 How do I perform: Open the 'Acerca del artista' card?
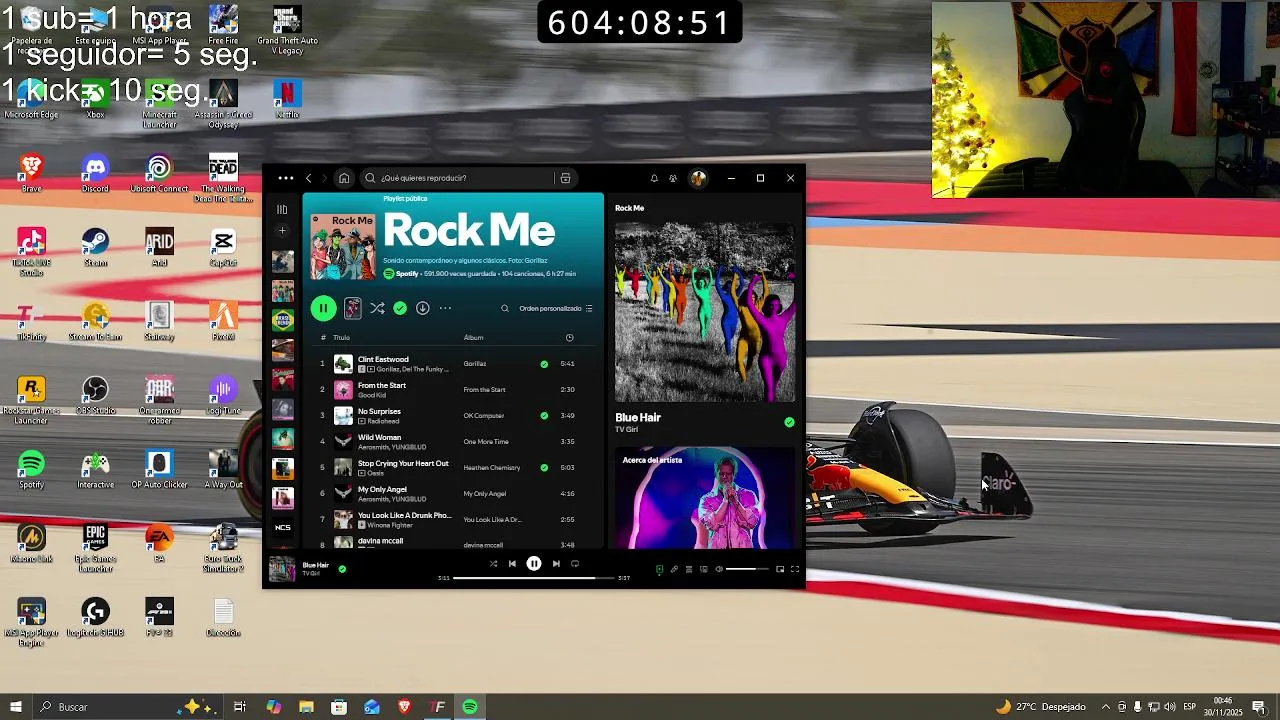point(705,498)
